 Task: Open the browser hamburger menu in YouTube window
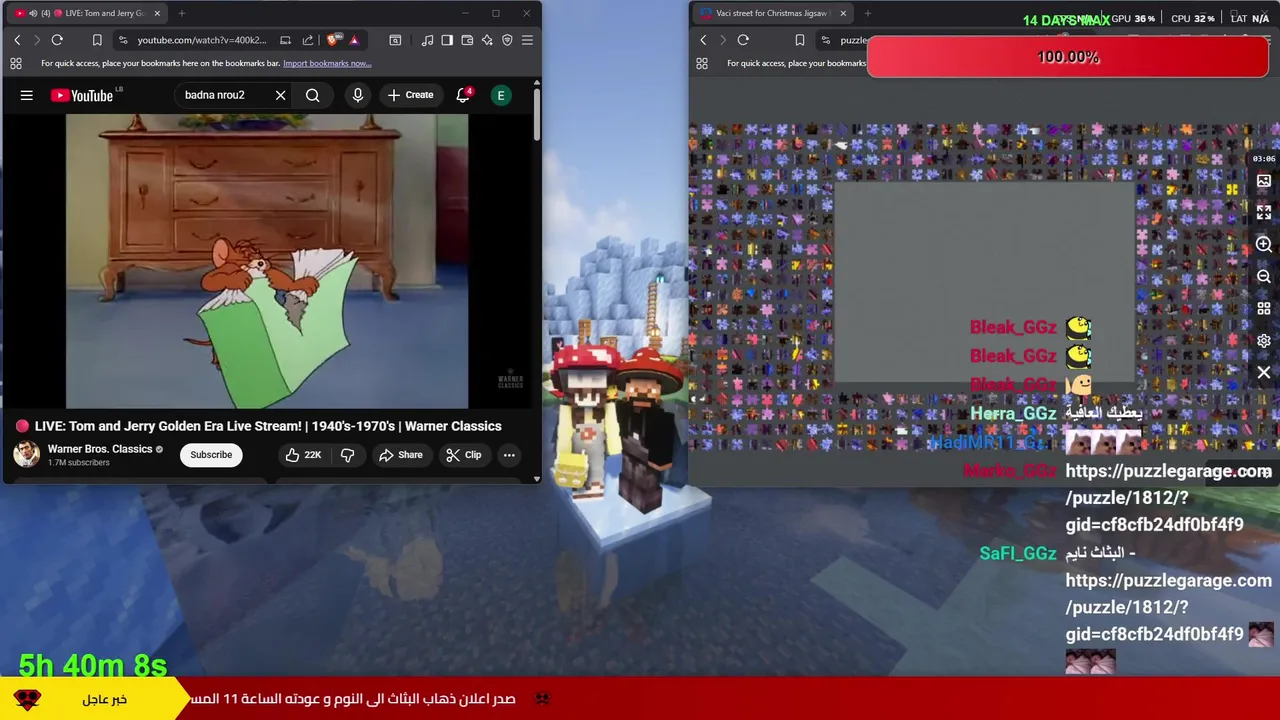[x=527, y=40]
